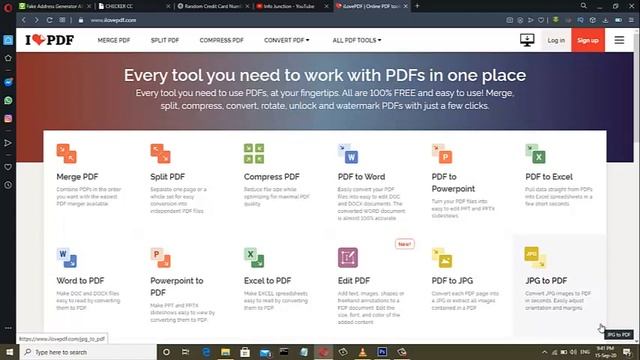Open the hamburger menu icon

coord(619,40)
